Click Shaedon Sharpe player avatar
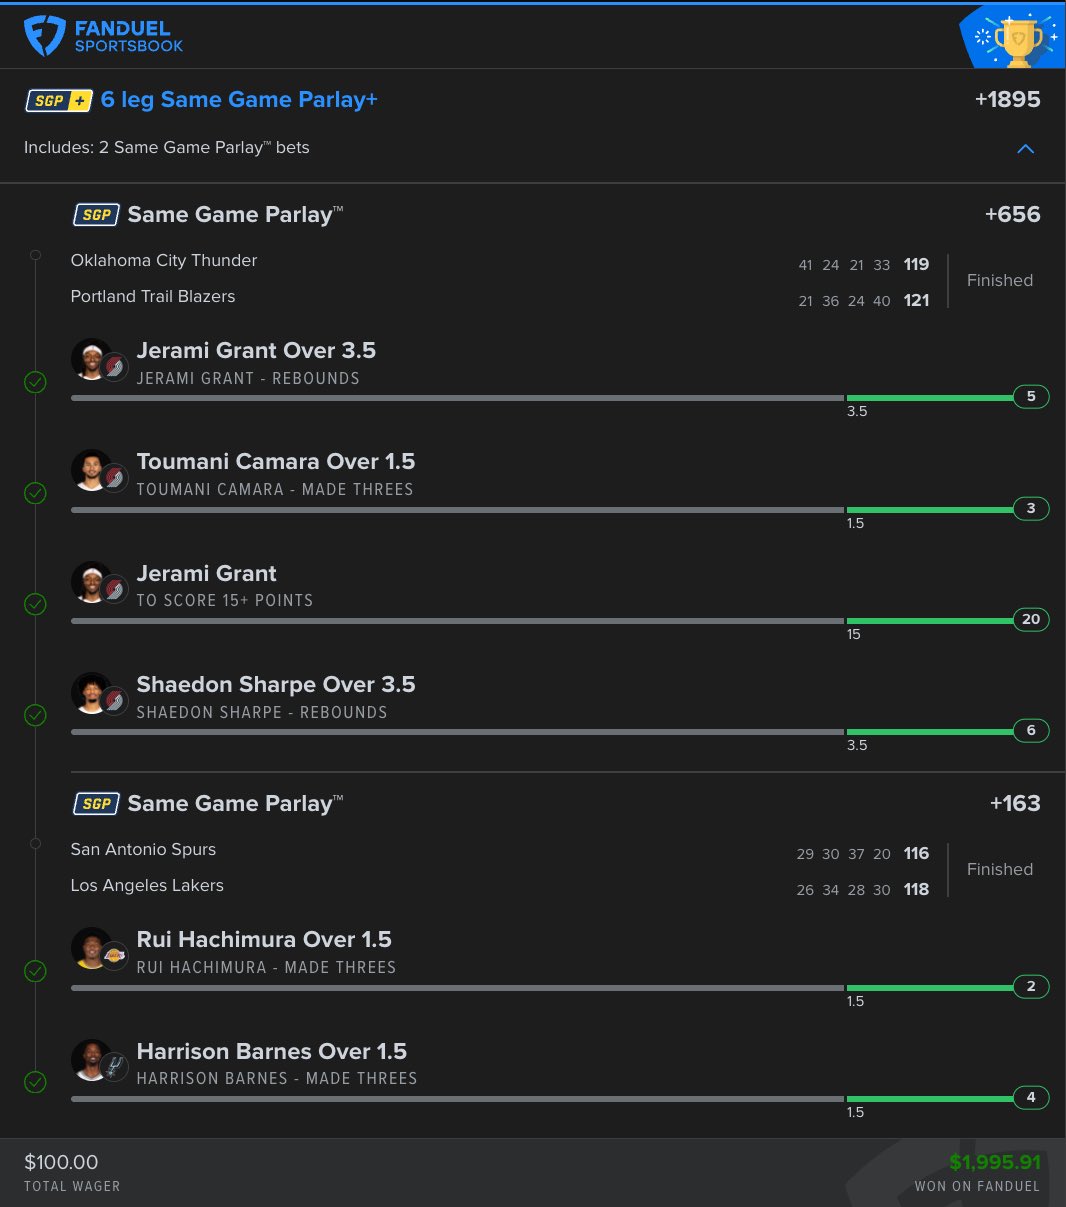Screen dimensions: 1066x1207 coord(92,693)
